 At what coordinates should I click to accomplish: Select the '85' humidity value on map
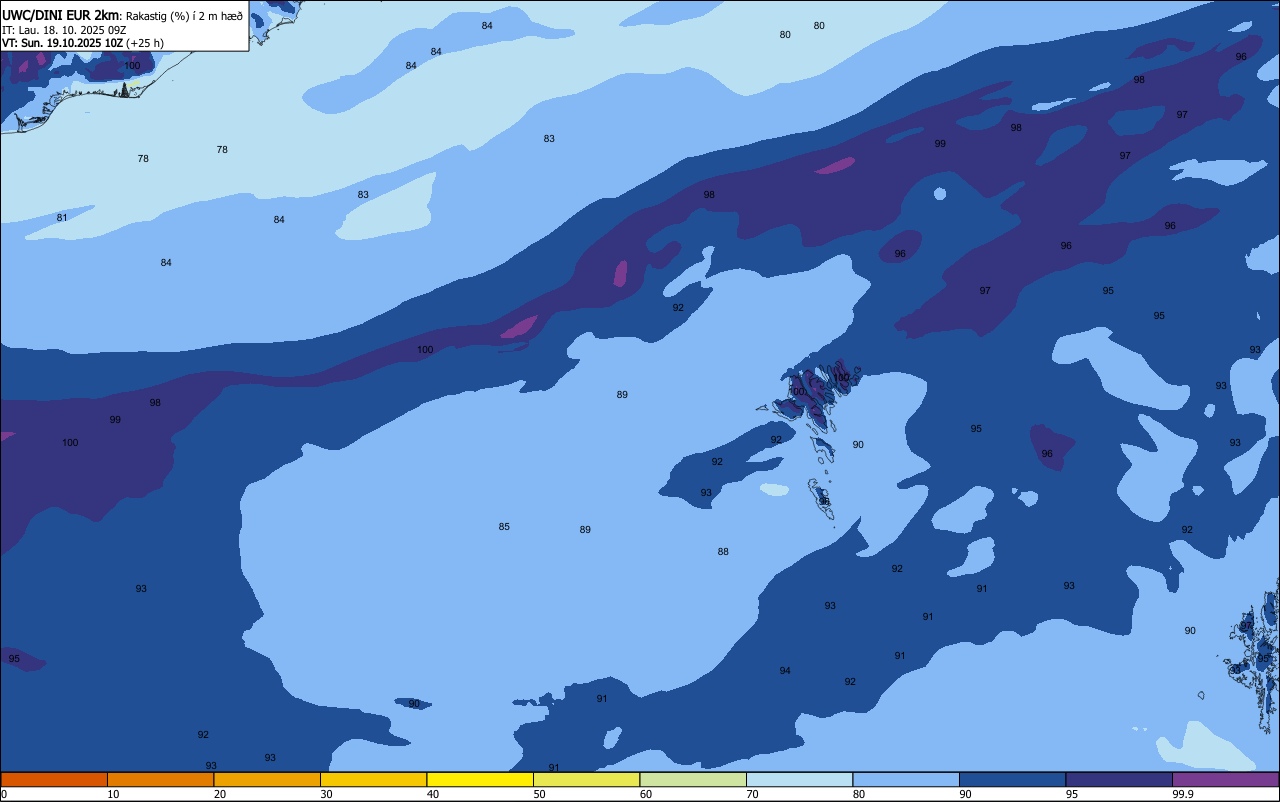point(504,527)
